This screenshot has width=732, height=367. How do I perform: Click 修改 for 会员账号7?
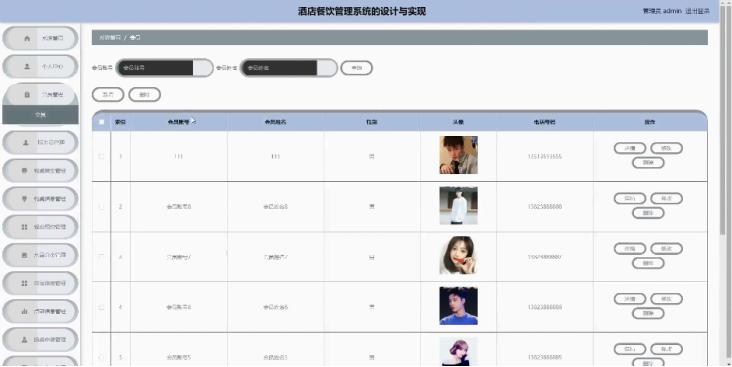click(x=667, y=248)
